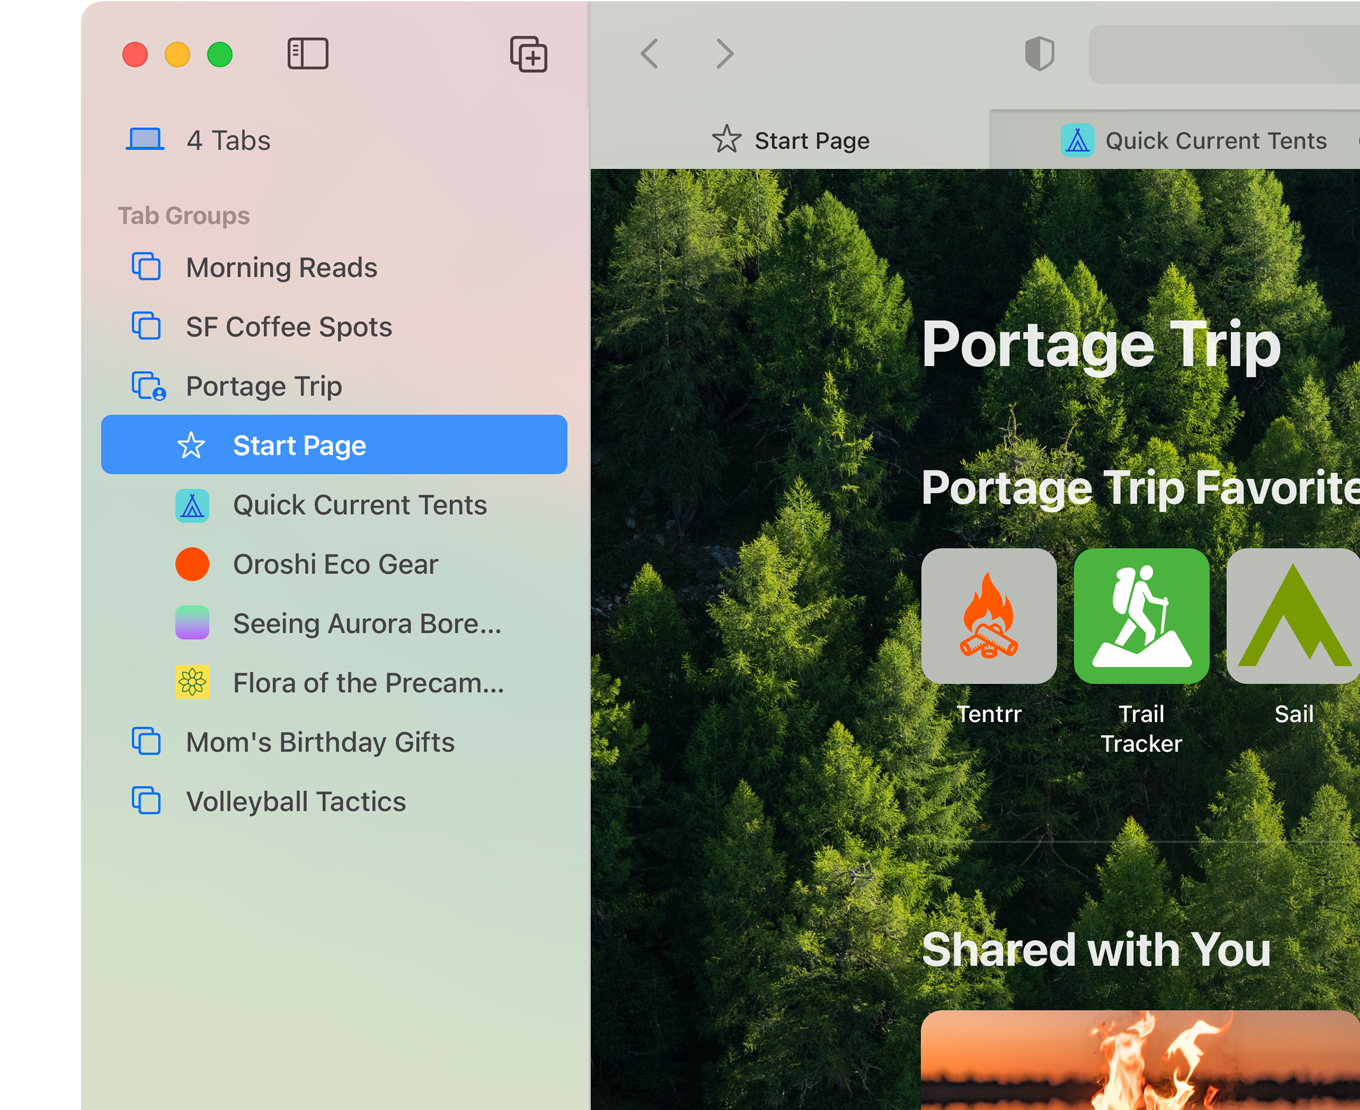
Task: Open the Flora of the Precambrian tab
Action: (x=368, y=683)
